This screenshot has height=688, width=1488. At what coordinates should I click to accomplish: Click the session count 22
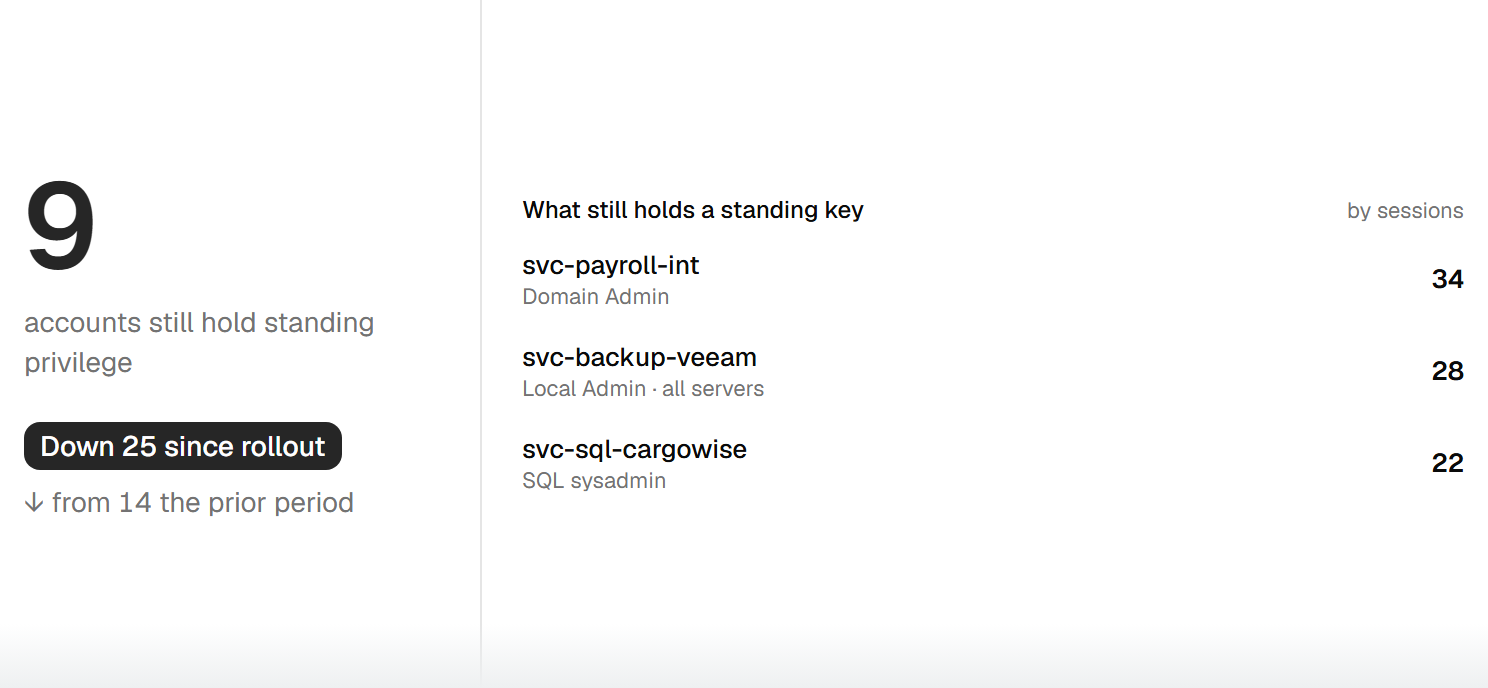coord(1447,463)
